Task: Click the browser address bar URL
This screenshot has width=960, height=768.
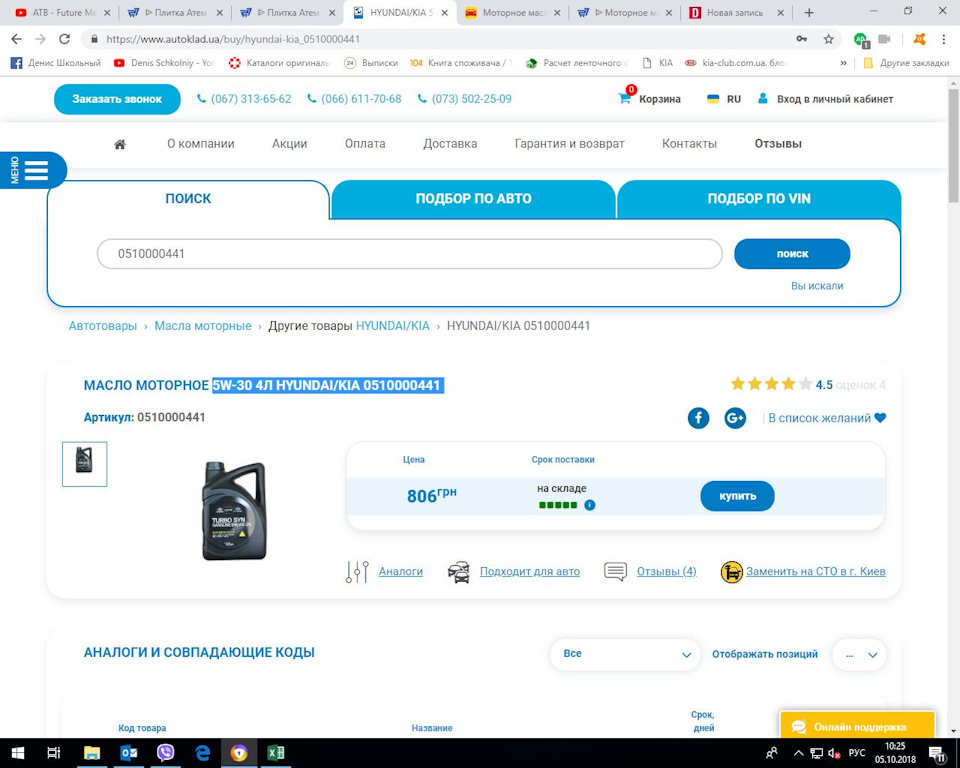Action: click(x=233, y=39)
